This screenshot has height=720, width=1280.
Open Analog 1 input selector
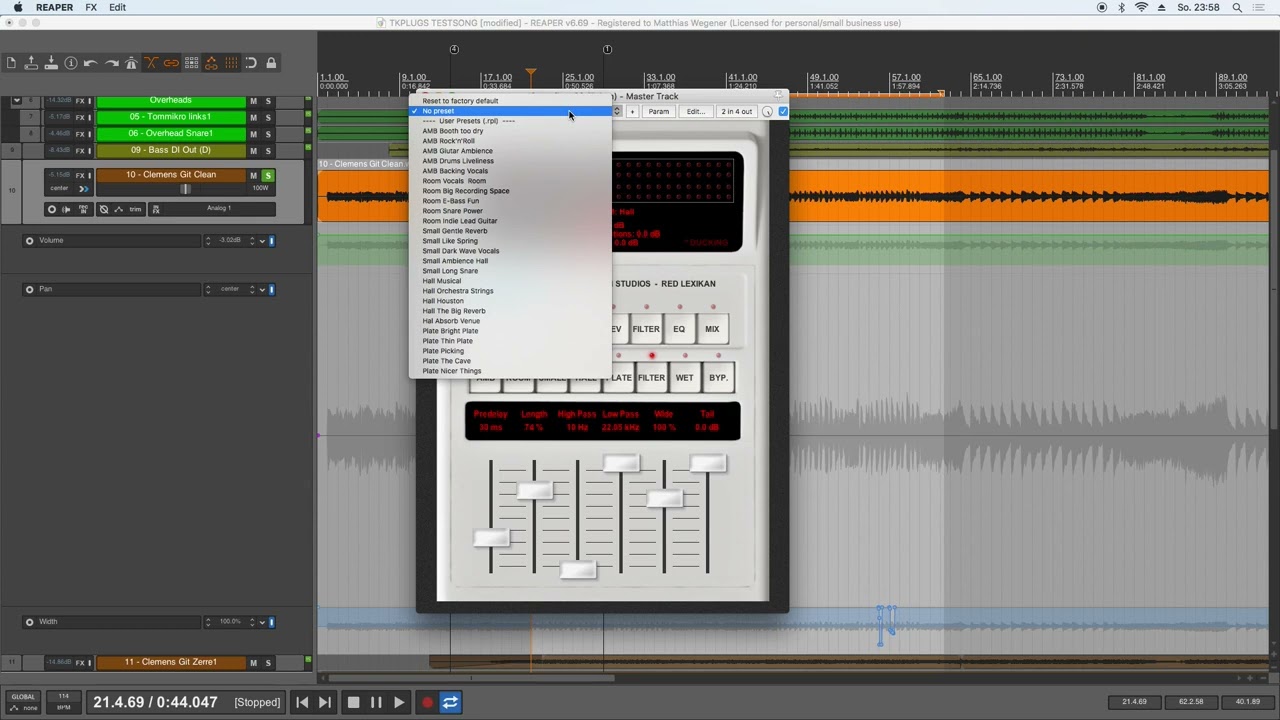coord(218,209)
